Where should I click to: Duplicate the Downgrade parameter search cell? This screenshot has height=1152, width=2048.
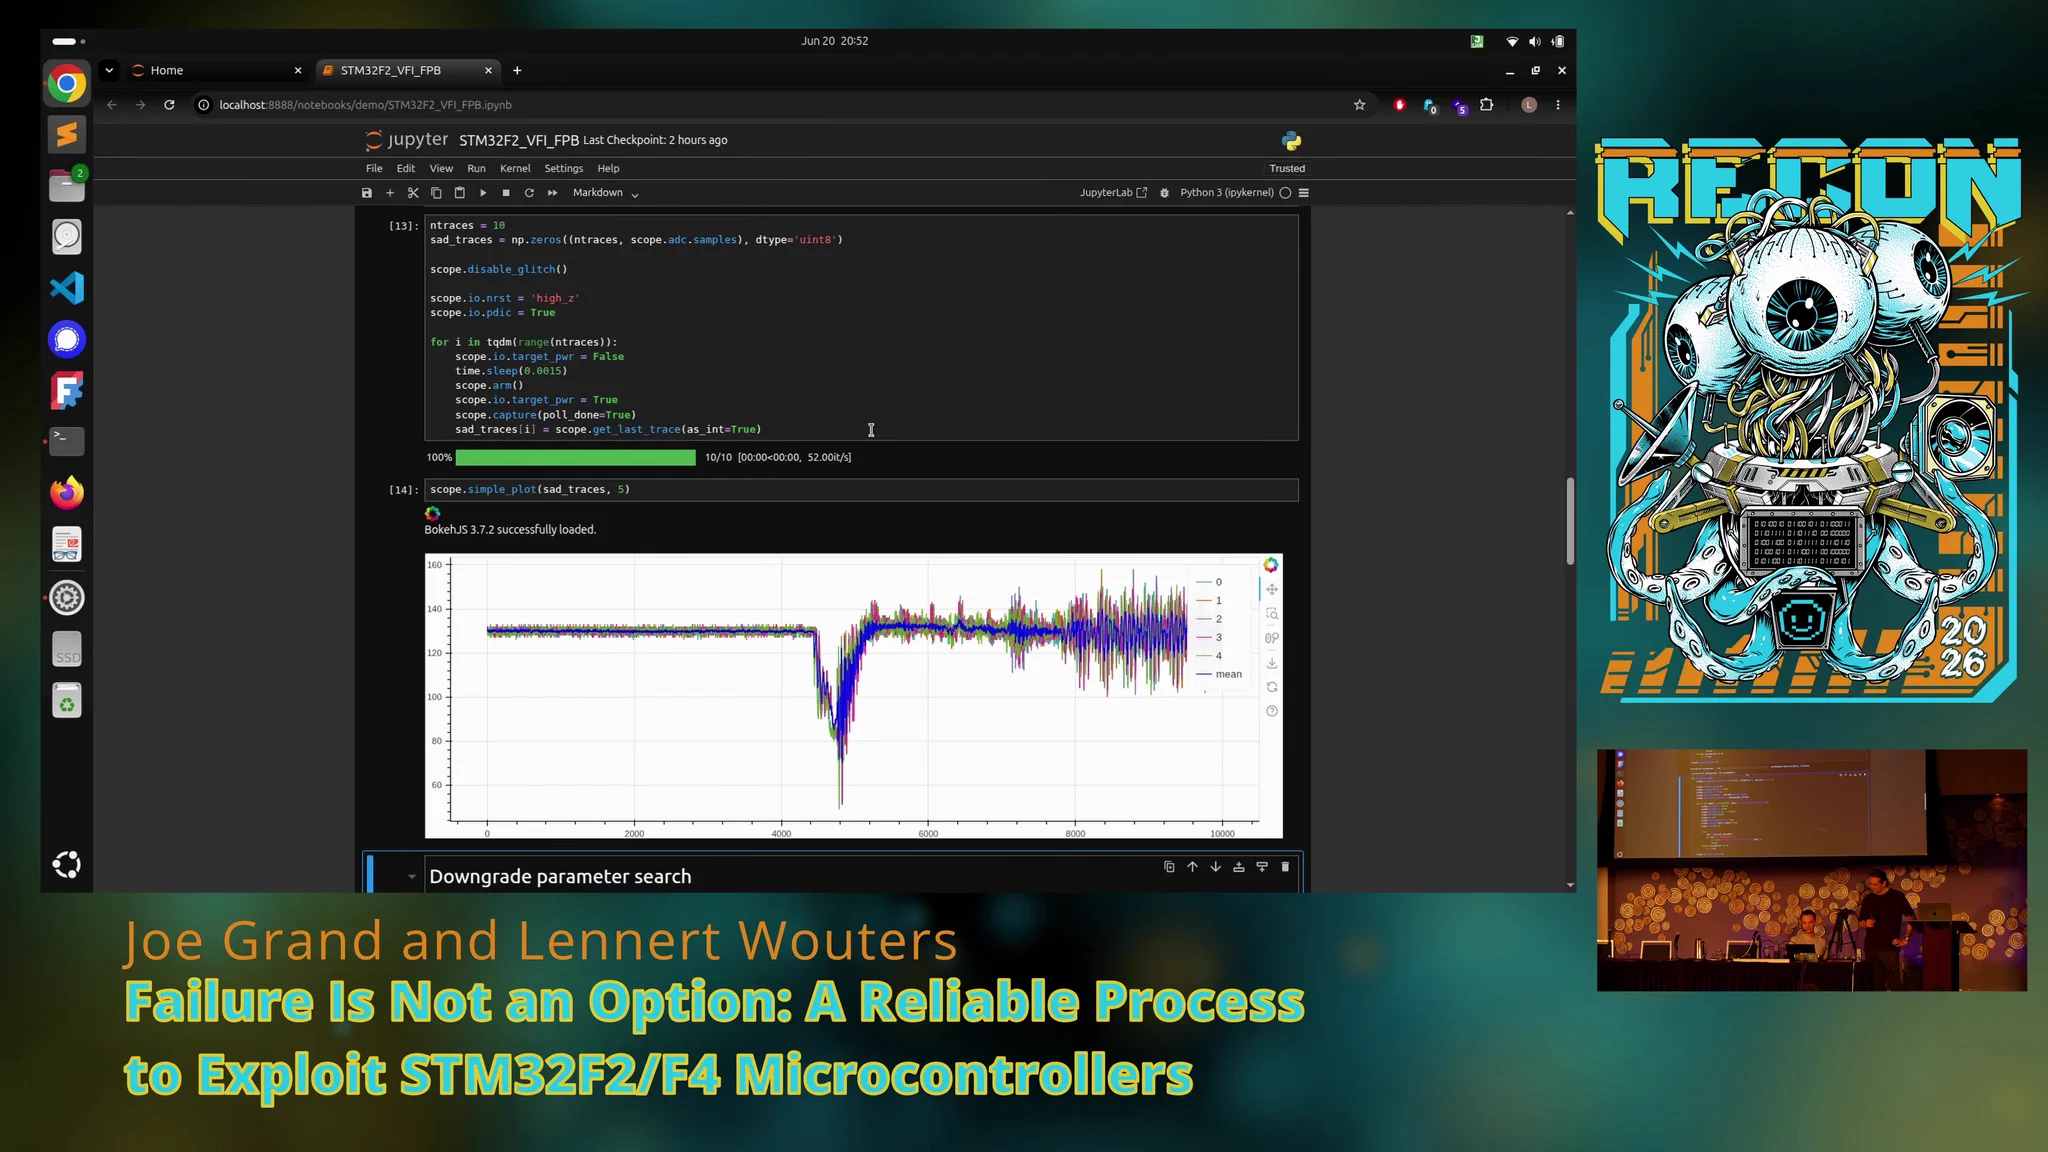1169,867
